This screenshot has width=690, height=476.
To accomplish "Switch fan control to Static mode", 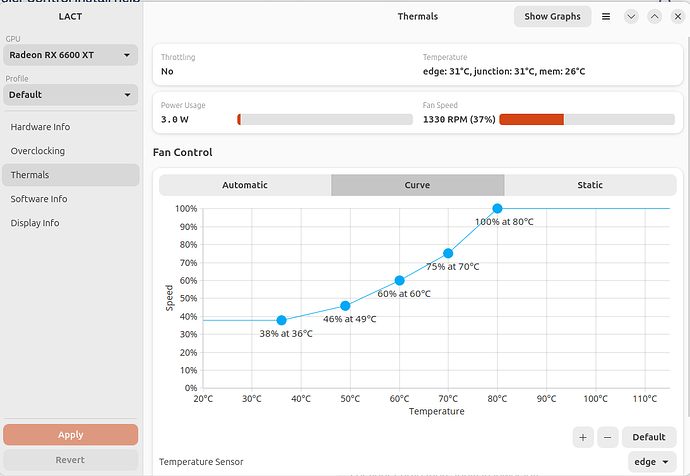I will [590, 185].
